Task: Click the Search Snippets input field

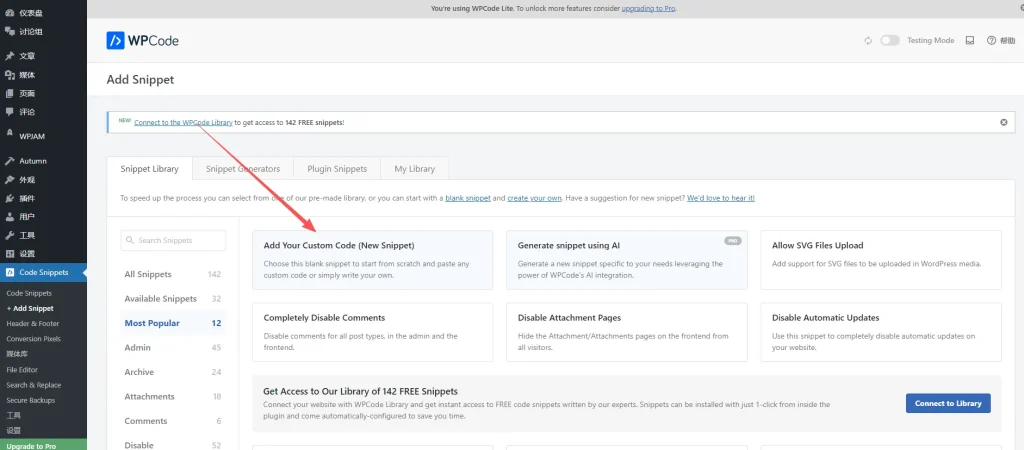Action: tap(173, 240)
